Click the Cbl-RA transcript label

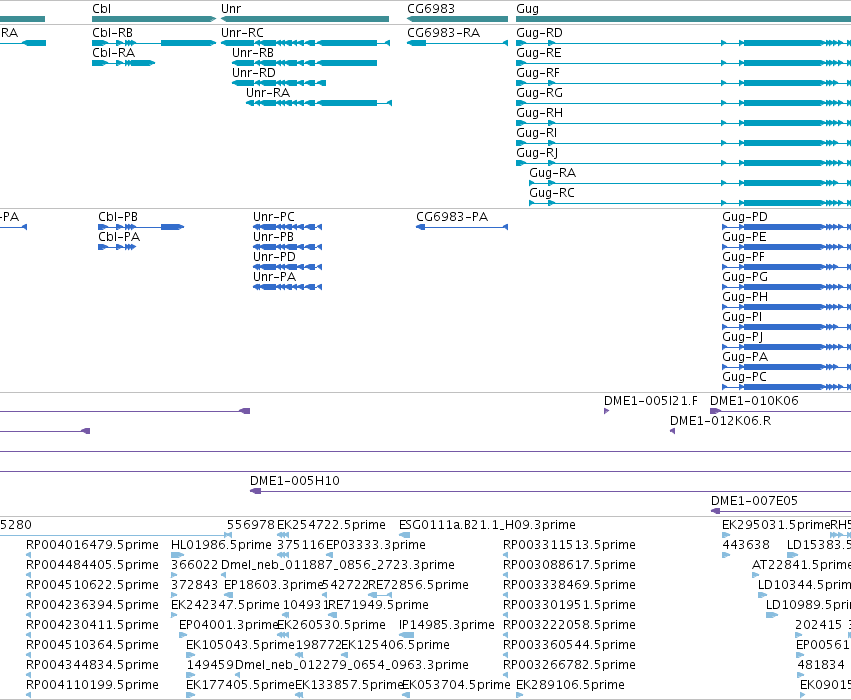(x=113, y=53)
